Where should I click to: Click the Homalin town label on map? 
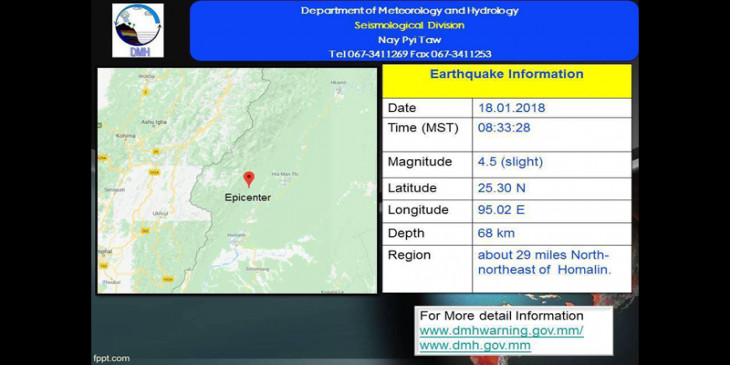point(237,235)
